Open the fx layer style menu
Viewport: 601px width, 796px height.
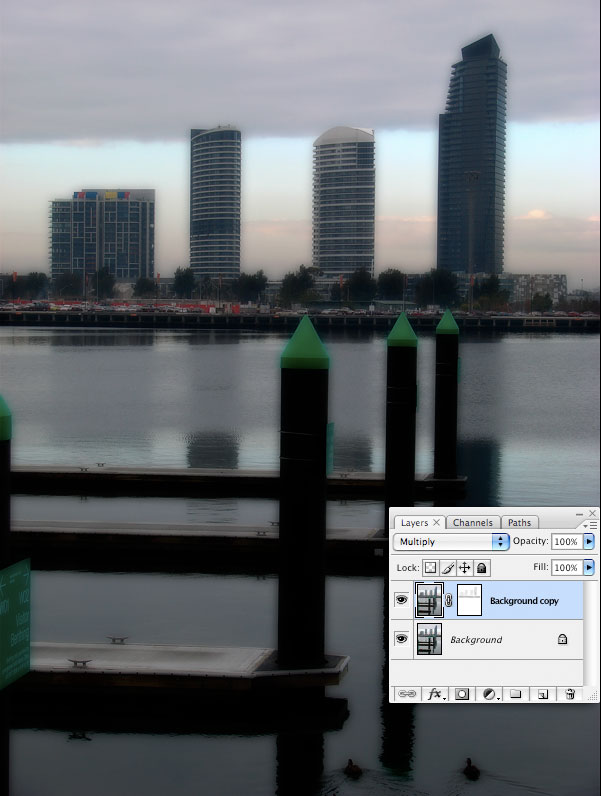(435, 693)
